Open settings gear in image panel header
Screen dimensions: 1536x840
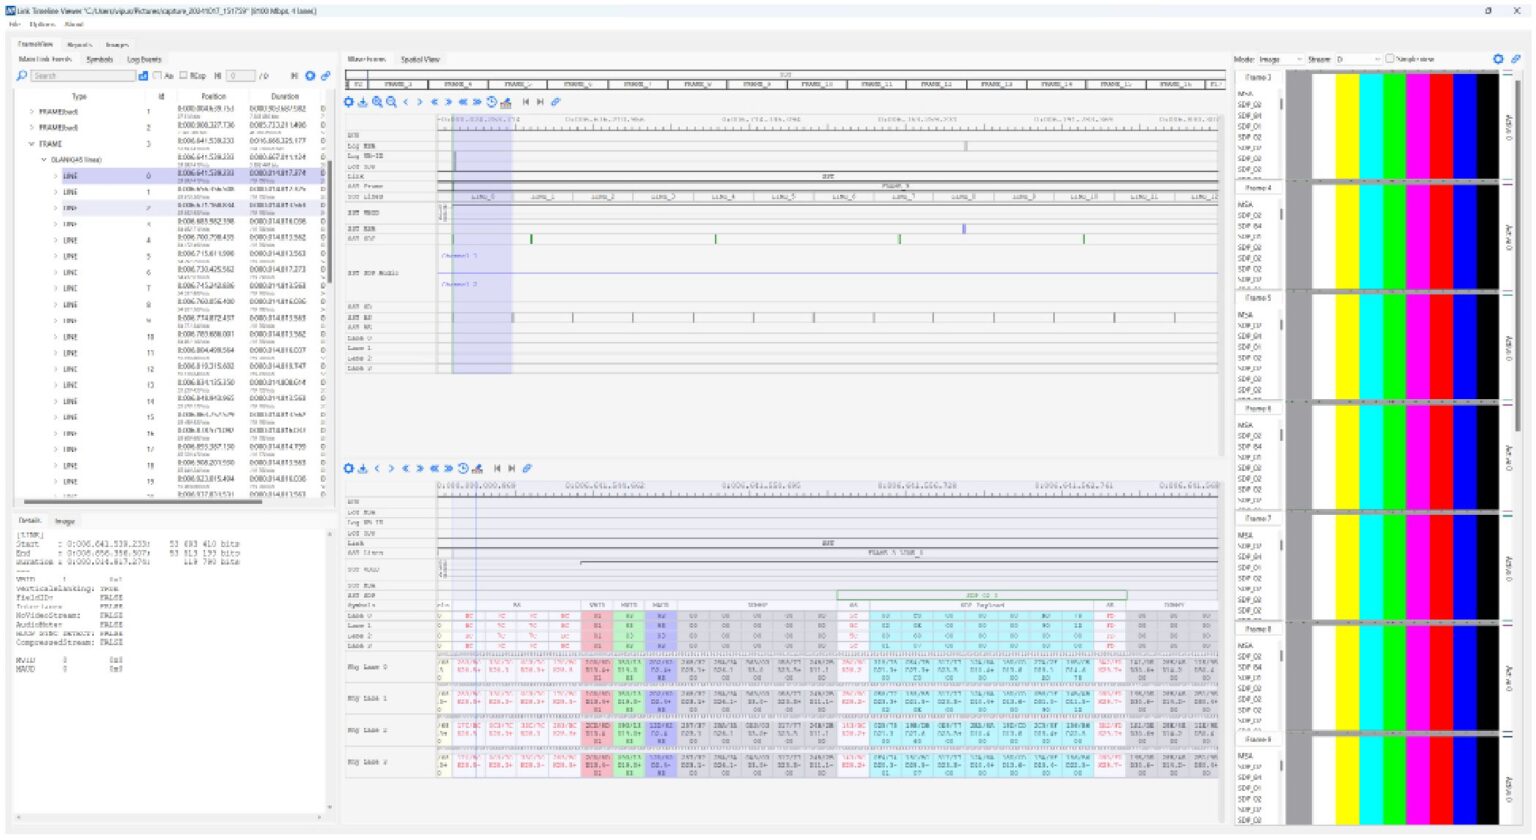click(x=1498, y=59)
